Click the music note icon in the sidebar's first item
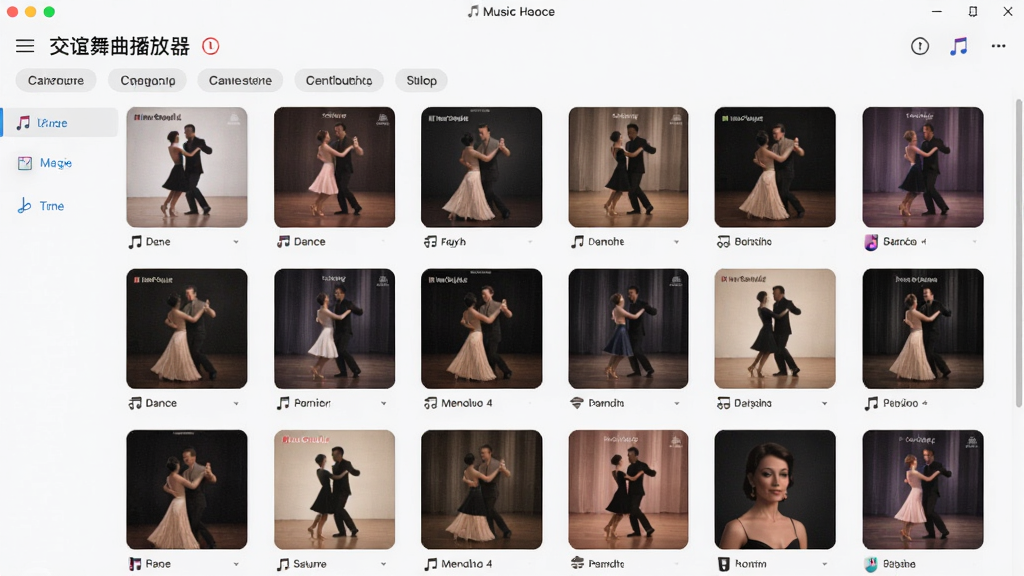This screenshot has width=1024, height=576. [x=23, y=123]
